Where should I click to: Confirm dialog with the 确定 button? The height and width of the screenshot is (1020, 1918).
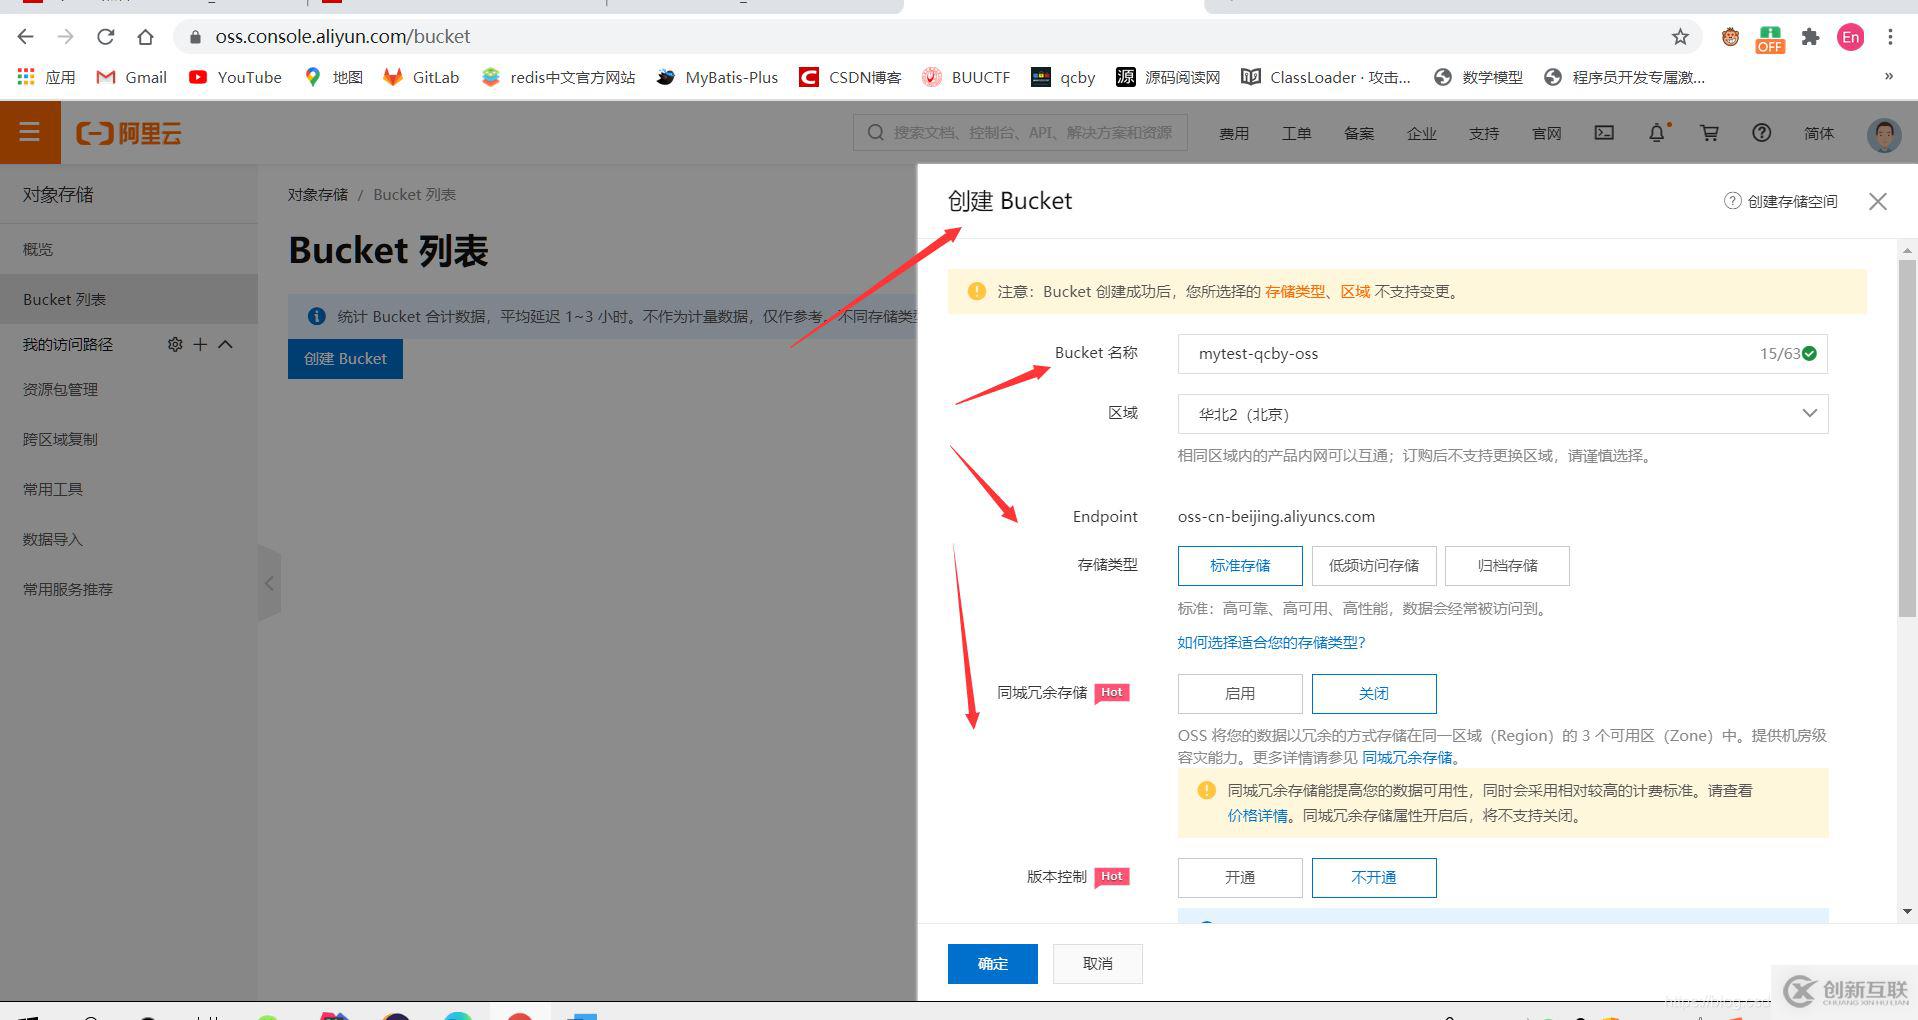coord(991,963)
